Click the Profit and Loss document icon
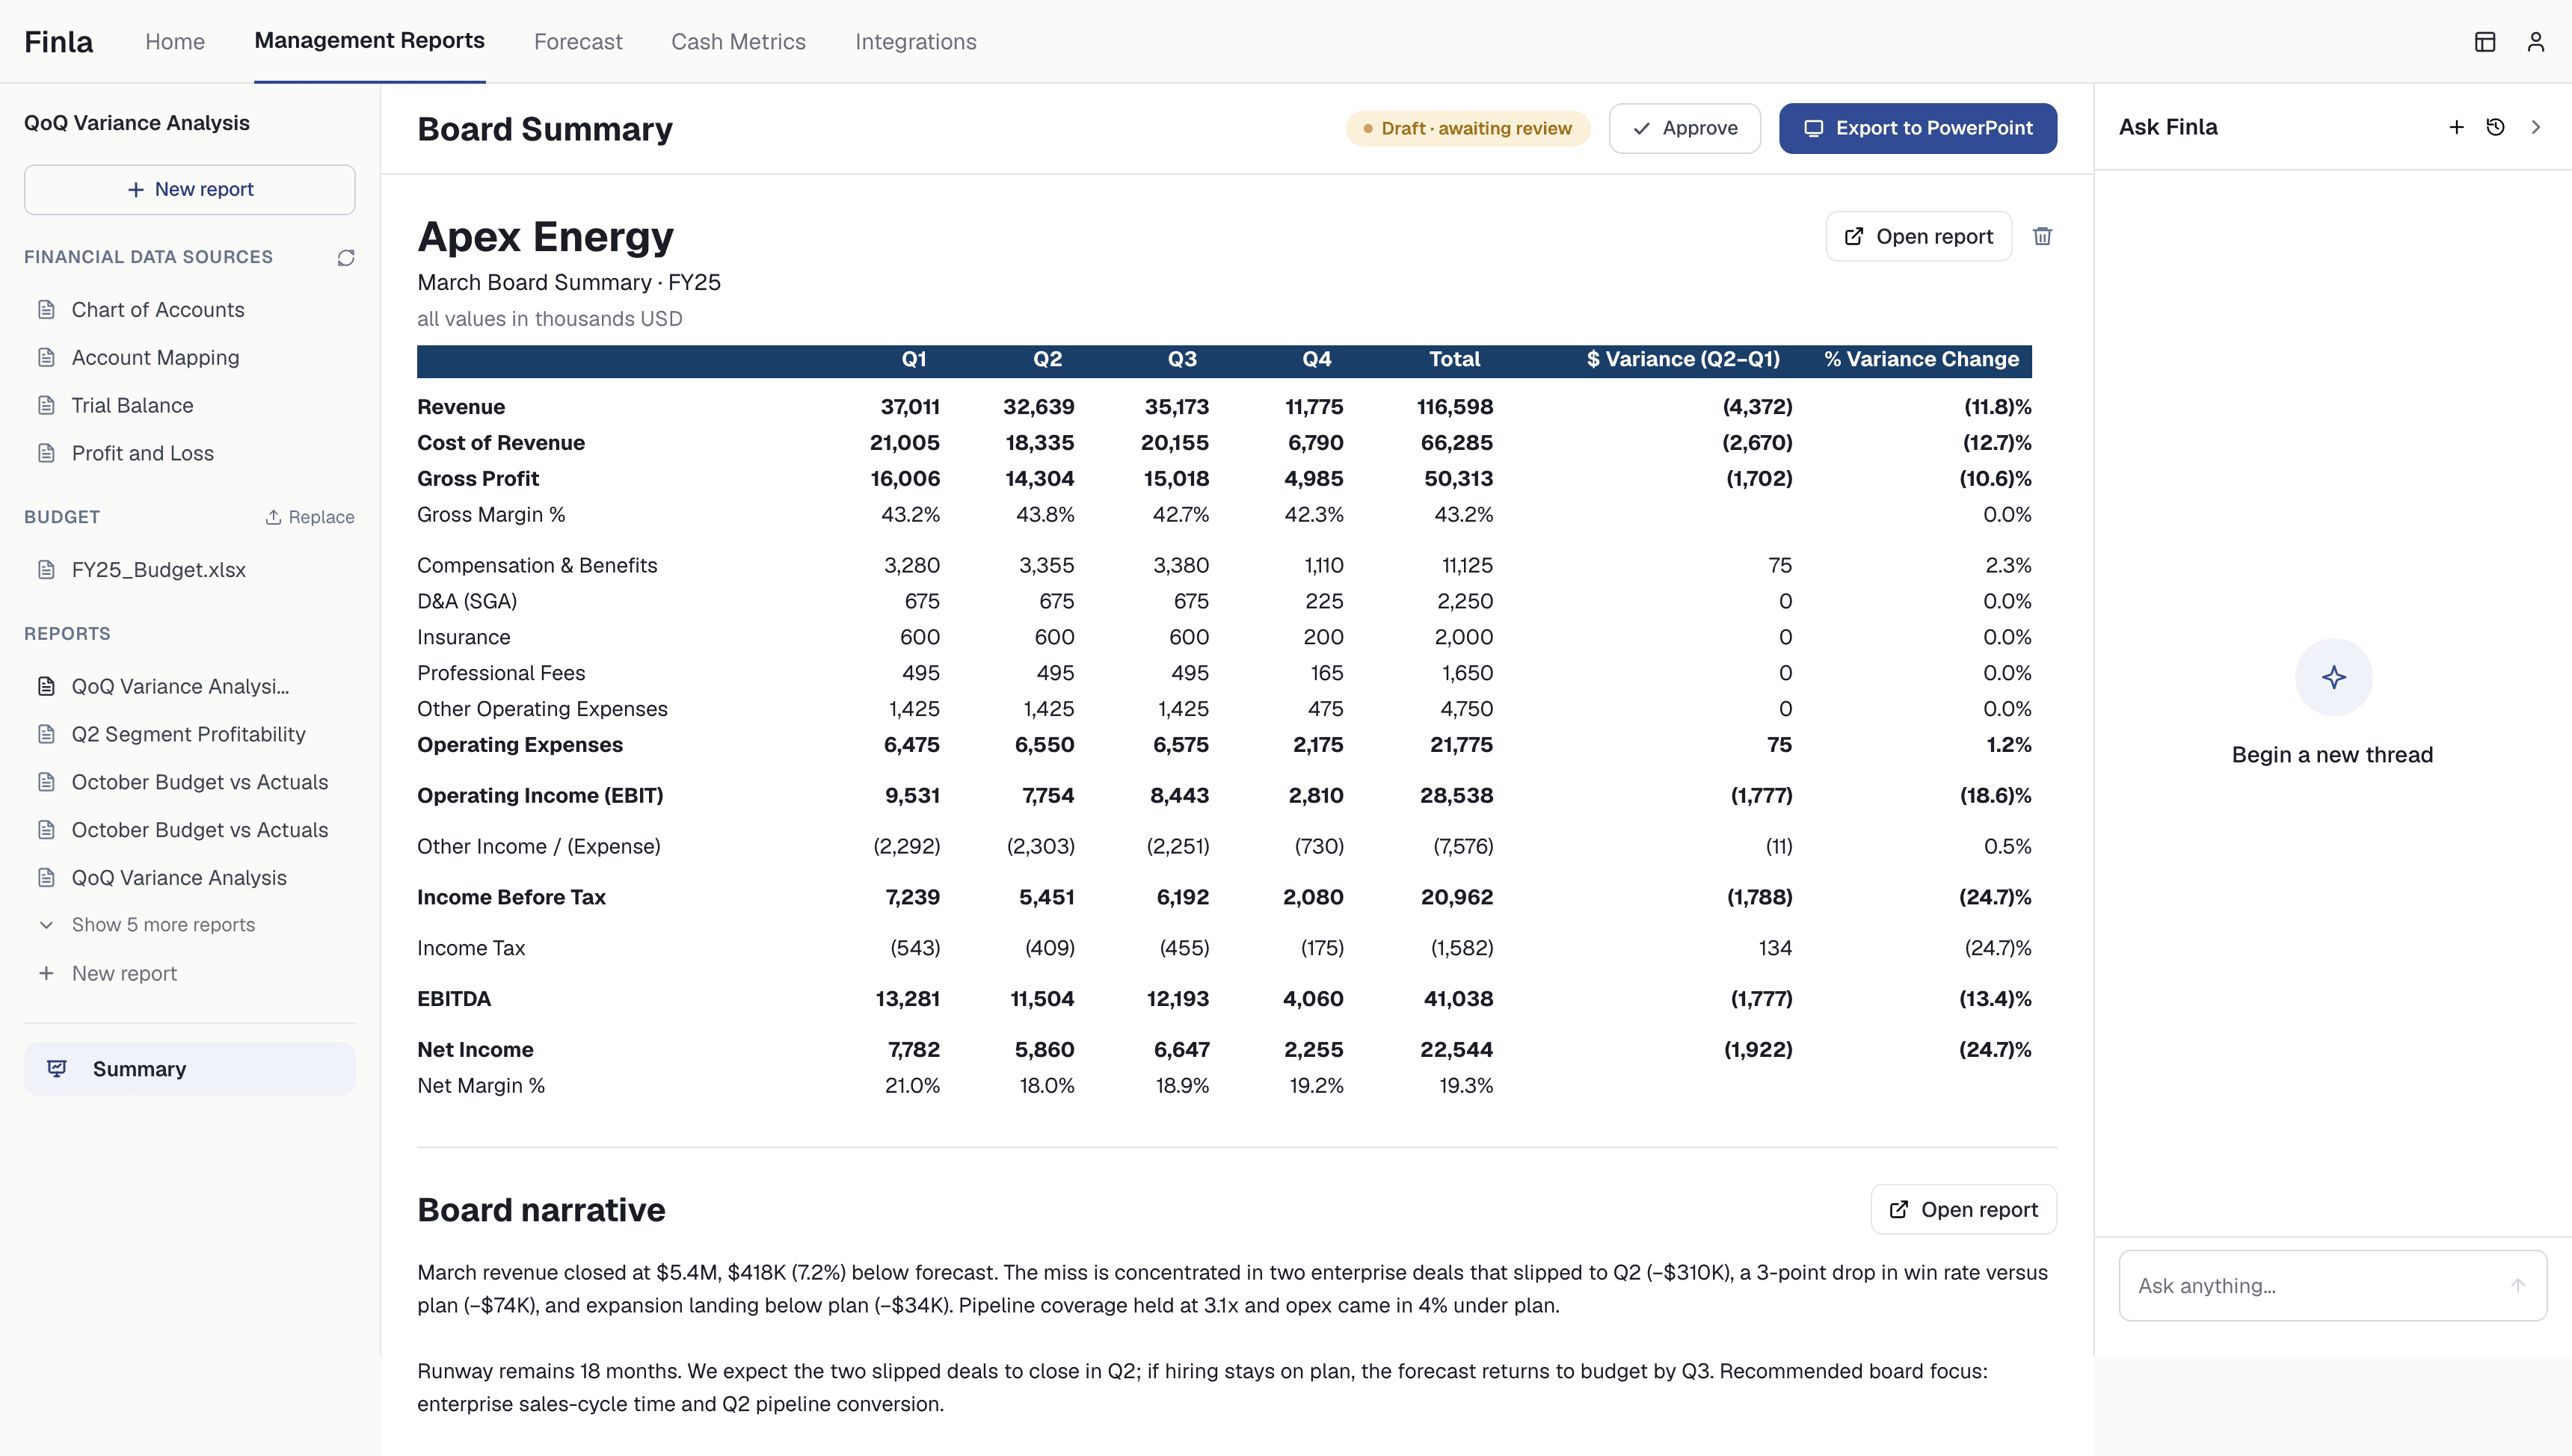2572x1456 pixels. pyautogui.click(x=46, y=454)
